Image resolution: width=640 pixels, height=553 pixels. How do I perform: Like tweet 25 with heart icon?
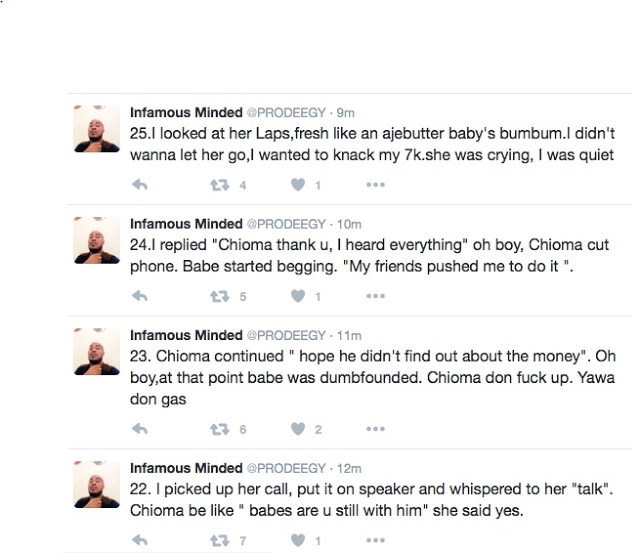[x=297, y=185]
